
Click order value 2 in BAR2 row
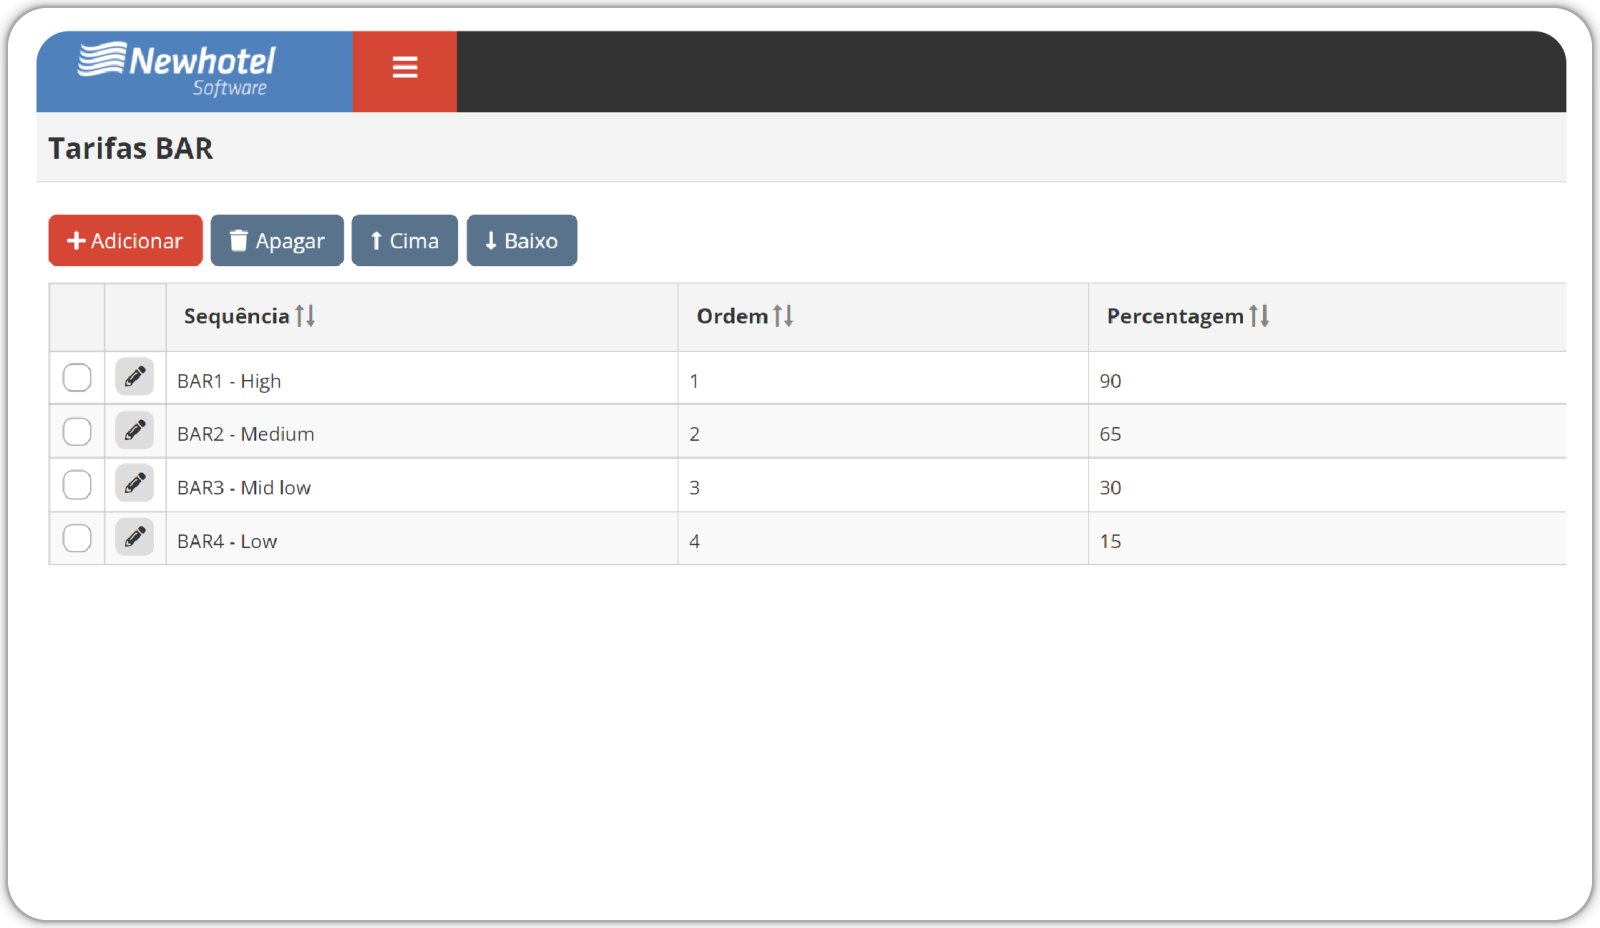(x=694, y=434)
